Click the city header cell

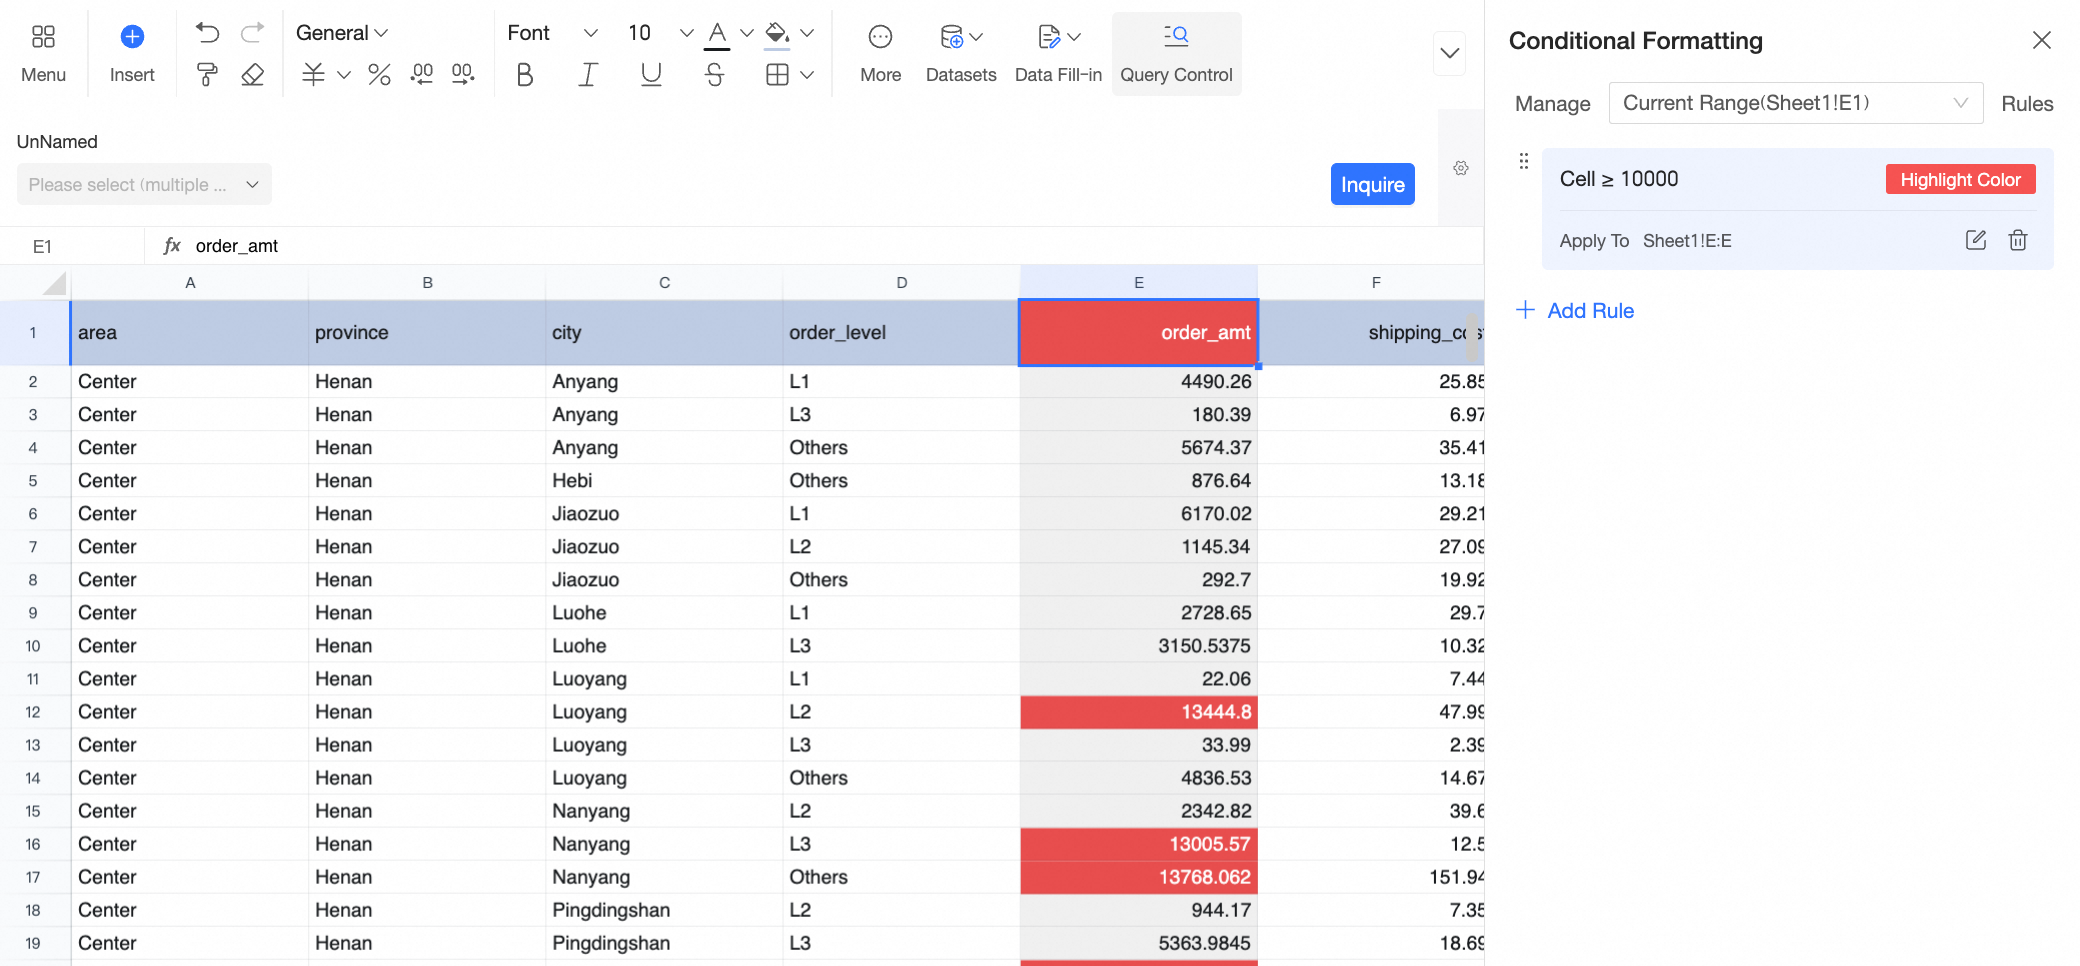pos(664,333)
